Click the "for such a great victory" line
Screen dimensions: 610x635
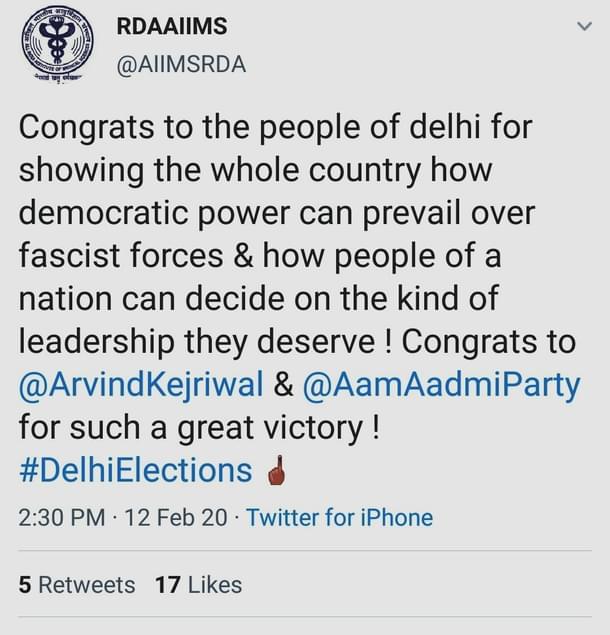coord(198,428)
